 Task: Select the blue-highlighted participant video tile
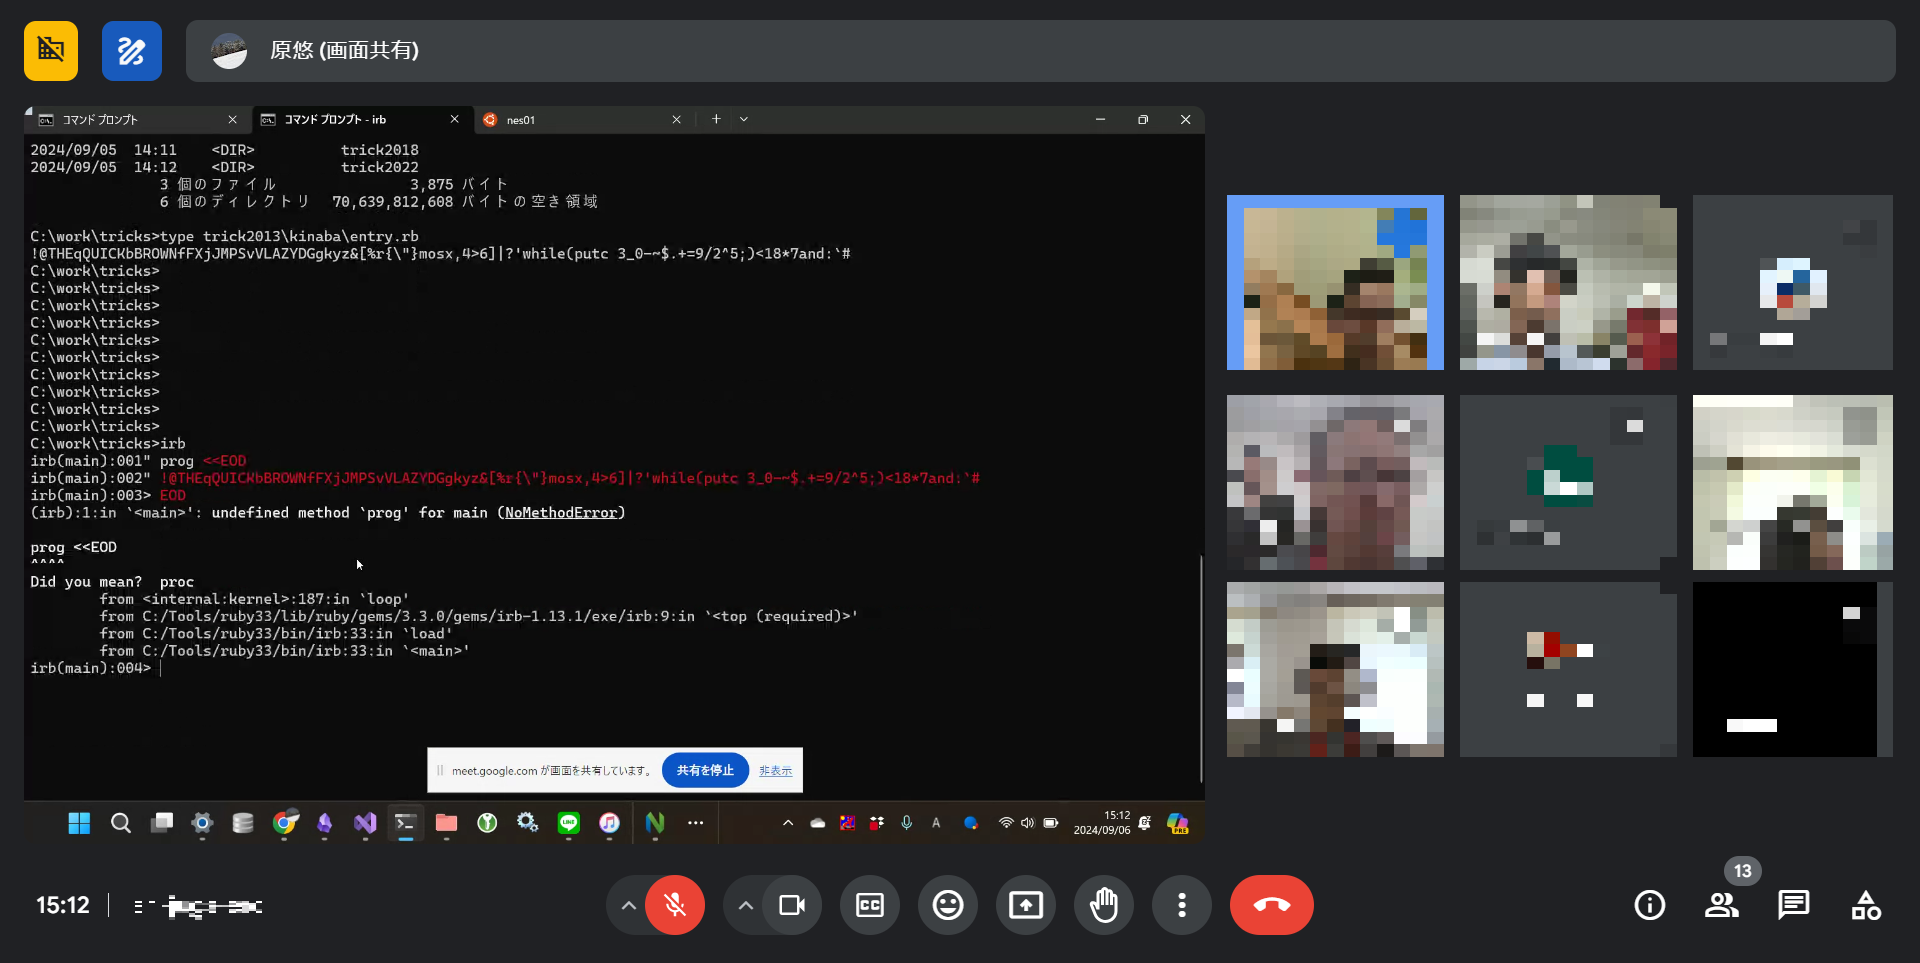[x=1335, y=282]
